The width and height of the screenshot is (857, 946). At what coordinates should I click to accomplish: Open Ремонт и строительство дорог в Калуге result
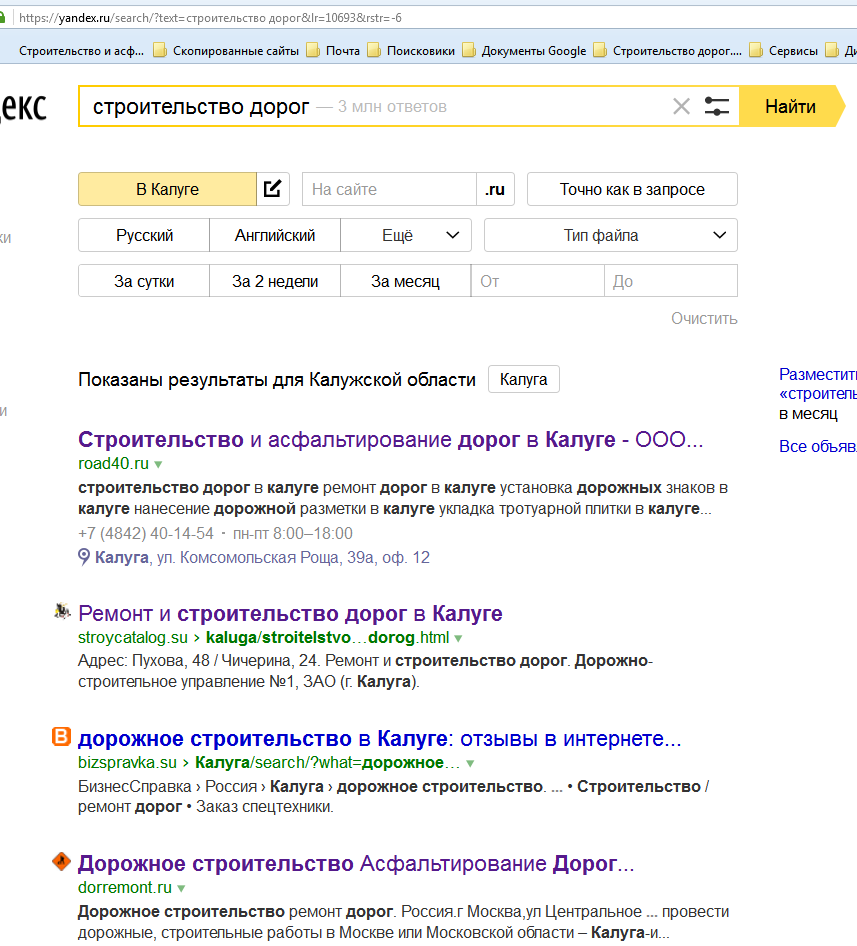coord(290,613)
